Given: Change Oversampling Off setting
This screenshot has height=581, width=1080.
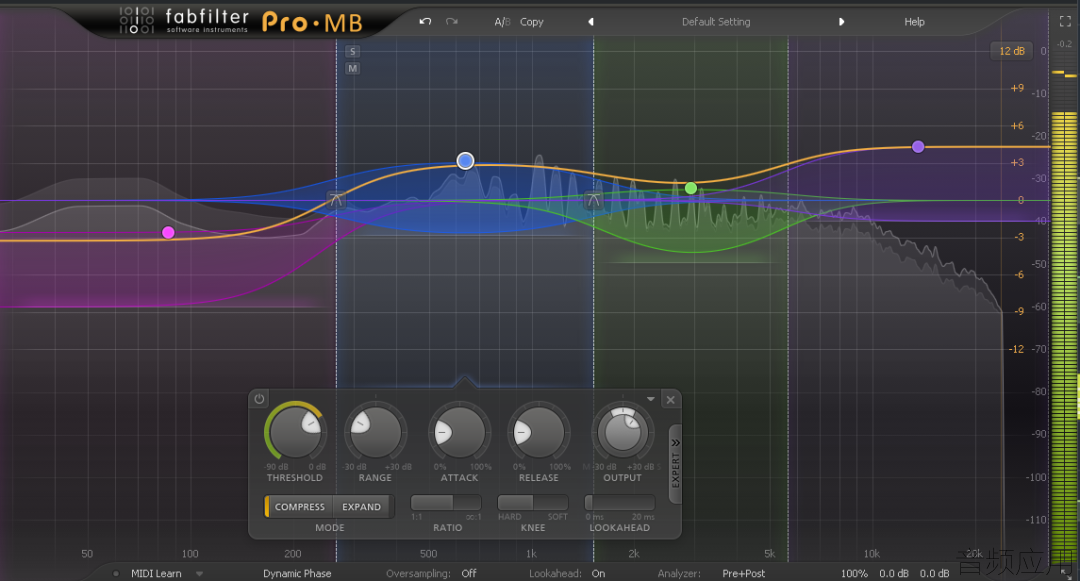Looking at the screenshot, I should (469, 573).
